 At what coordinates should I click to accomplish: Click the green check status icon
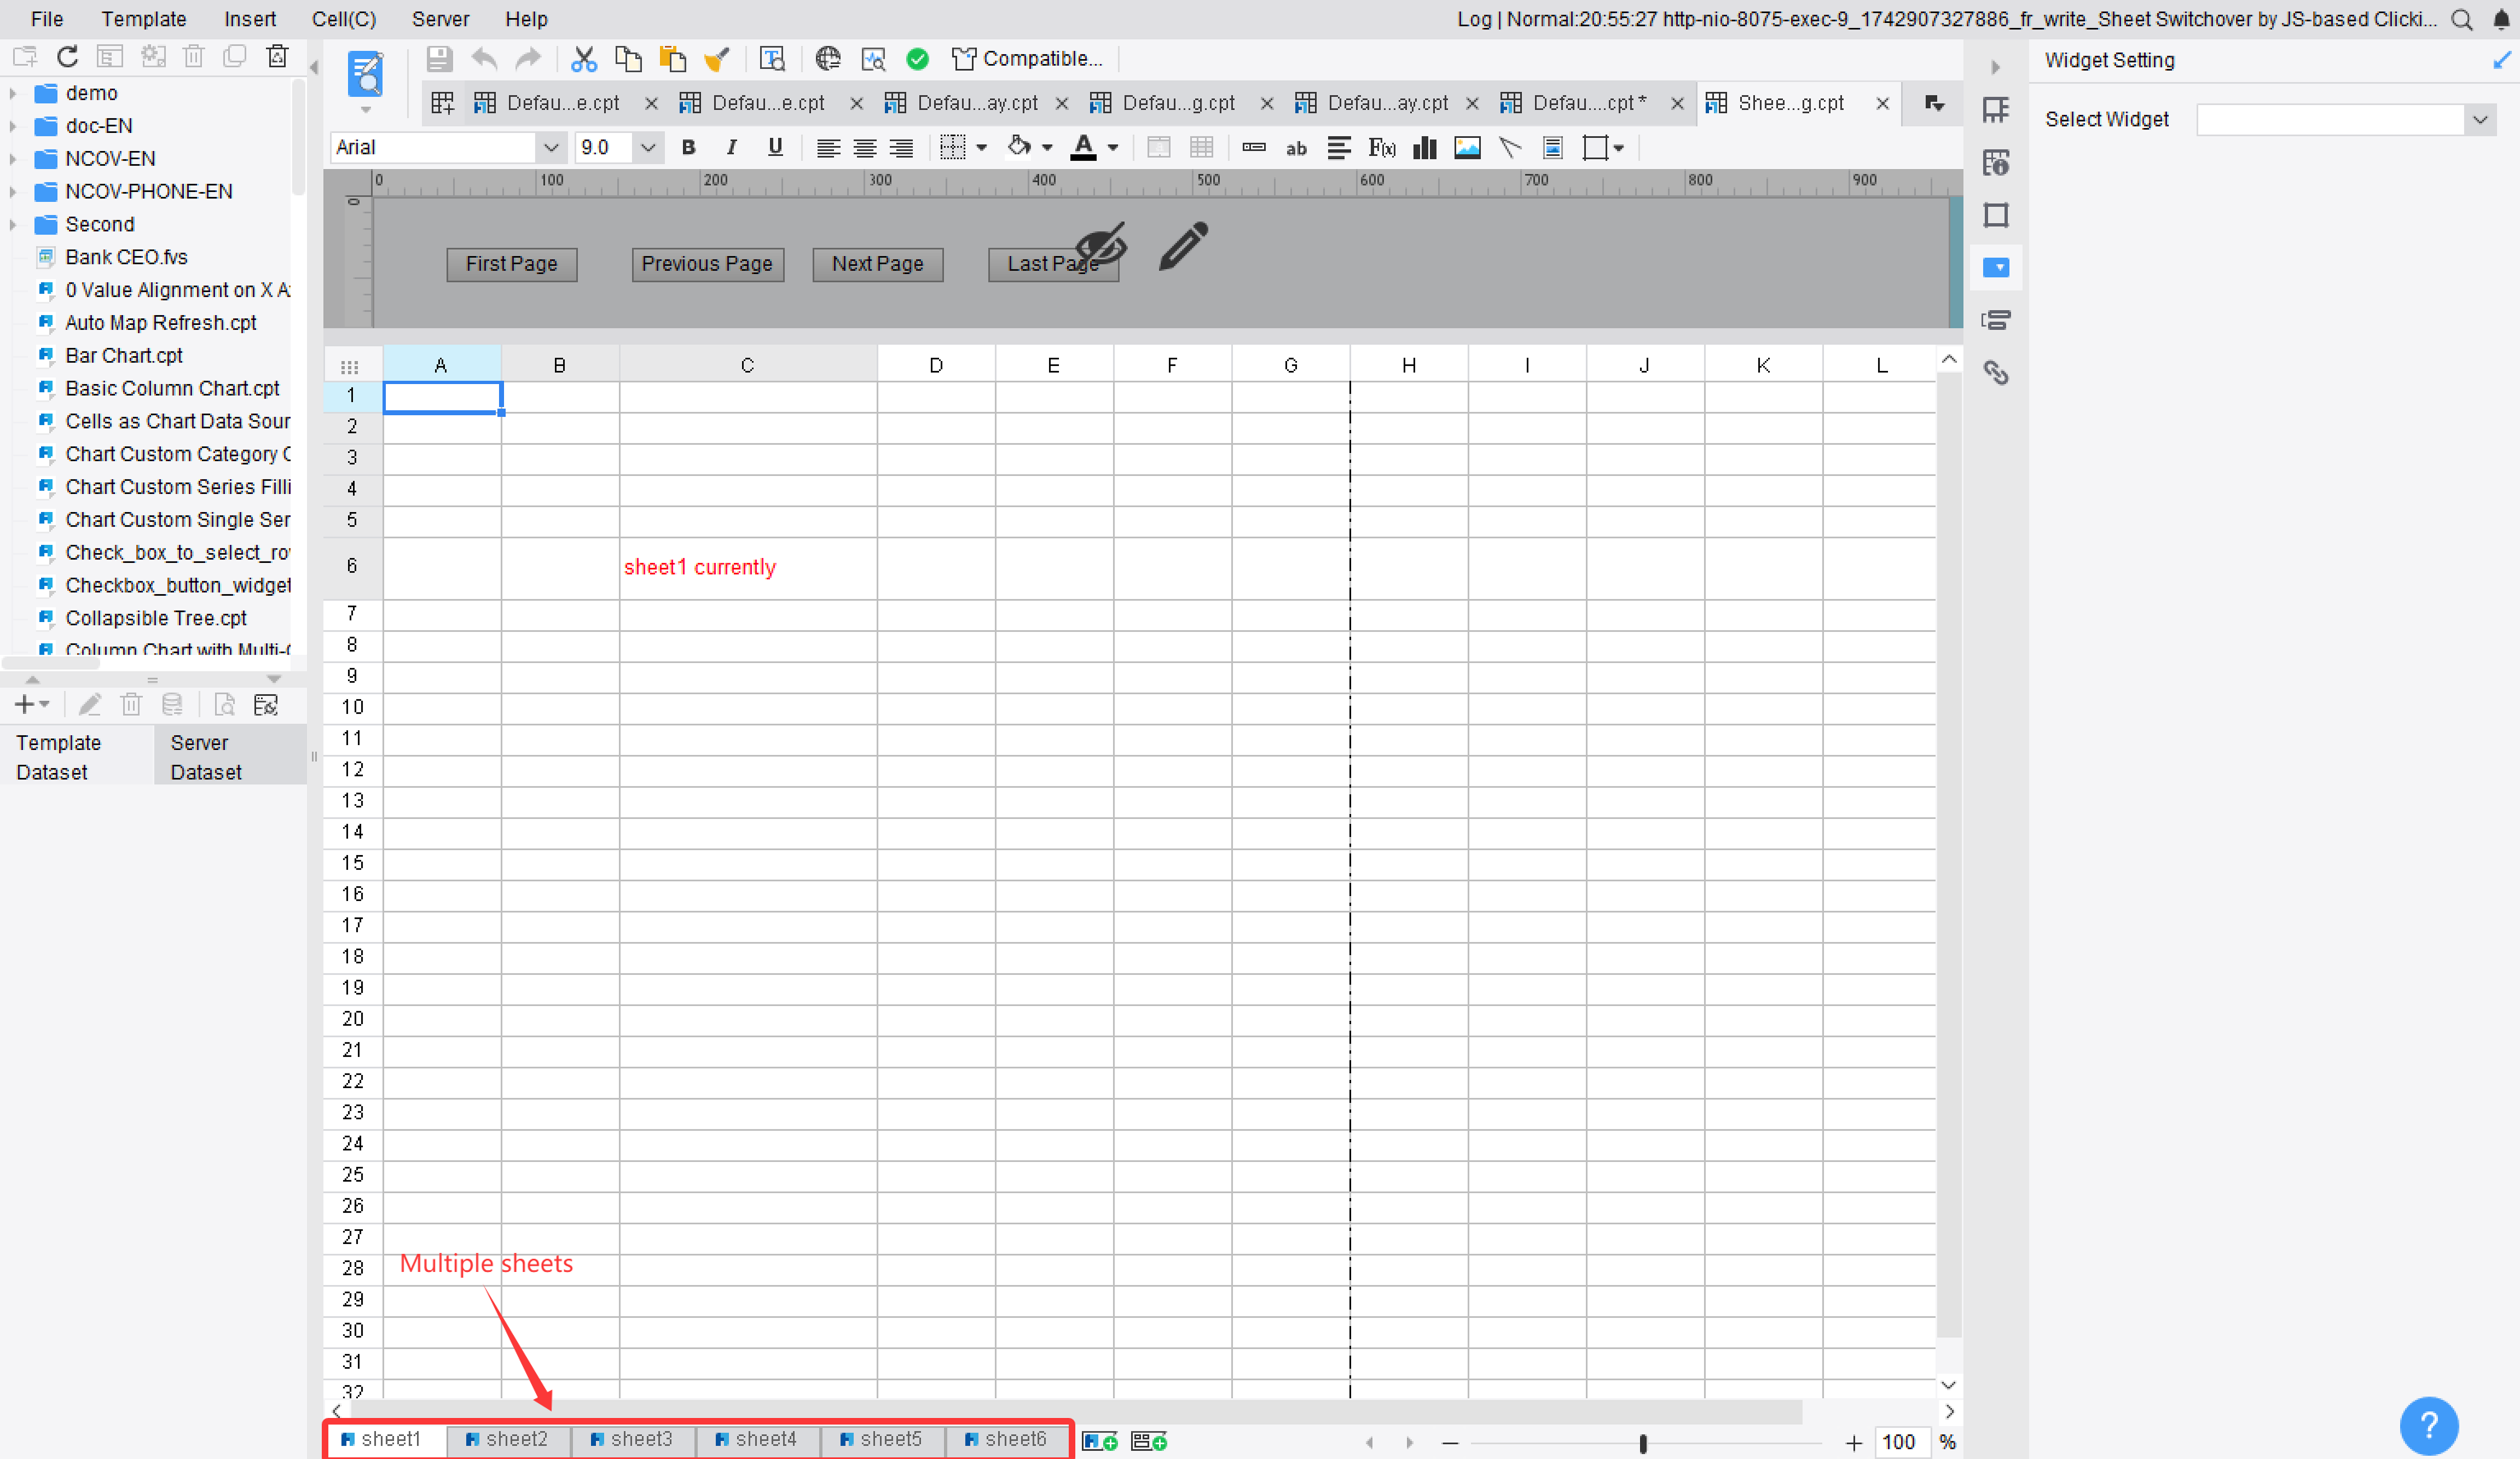pos(917,59)
